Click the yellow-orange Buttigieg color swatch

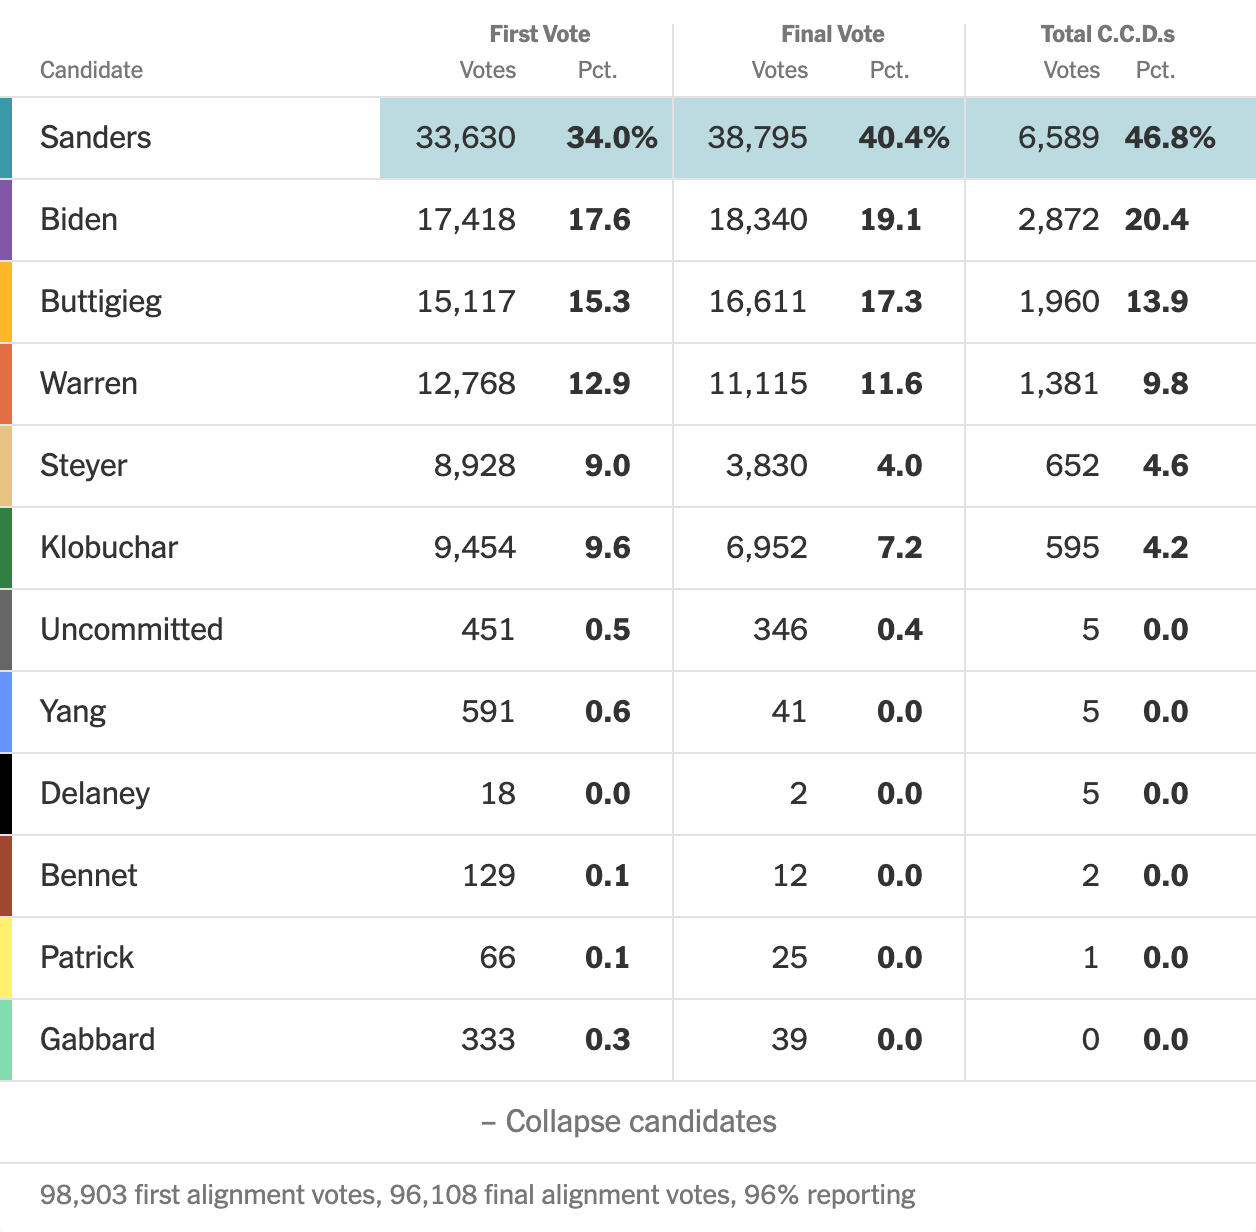click(x=6, y=302)
